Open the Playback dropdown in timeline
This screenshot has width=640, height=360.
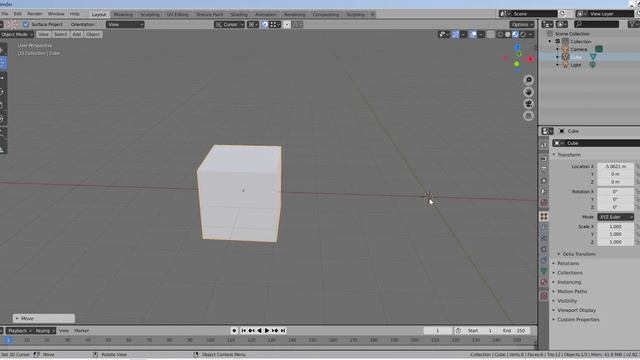click(x=20, y=331)
